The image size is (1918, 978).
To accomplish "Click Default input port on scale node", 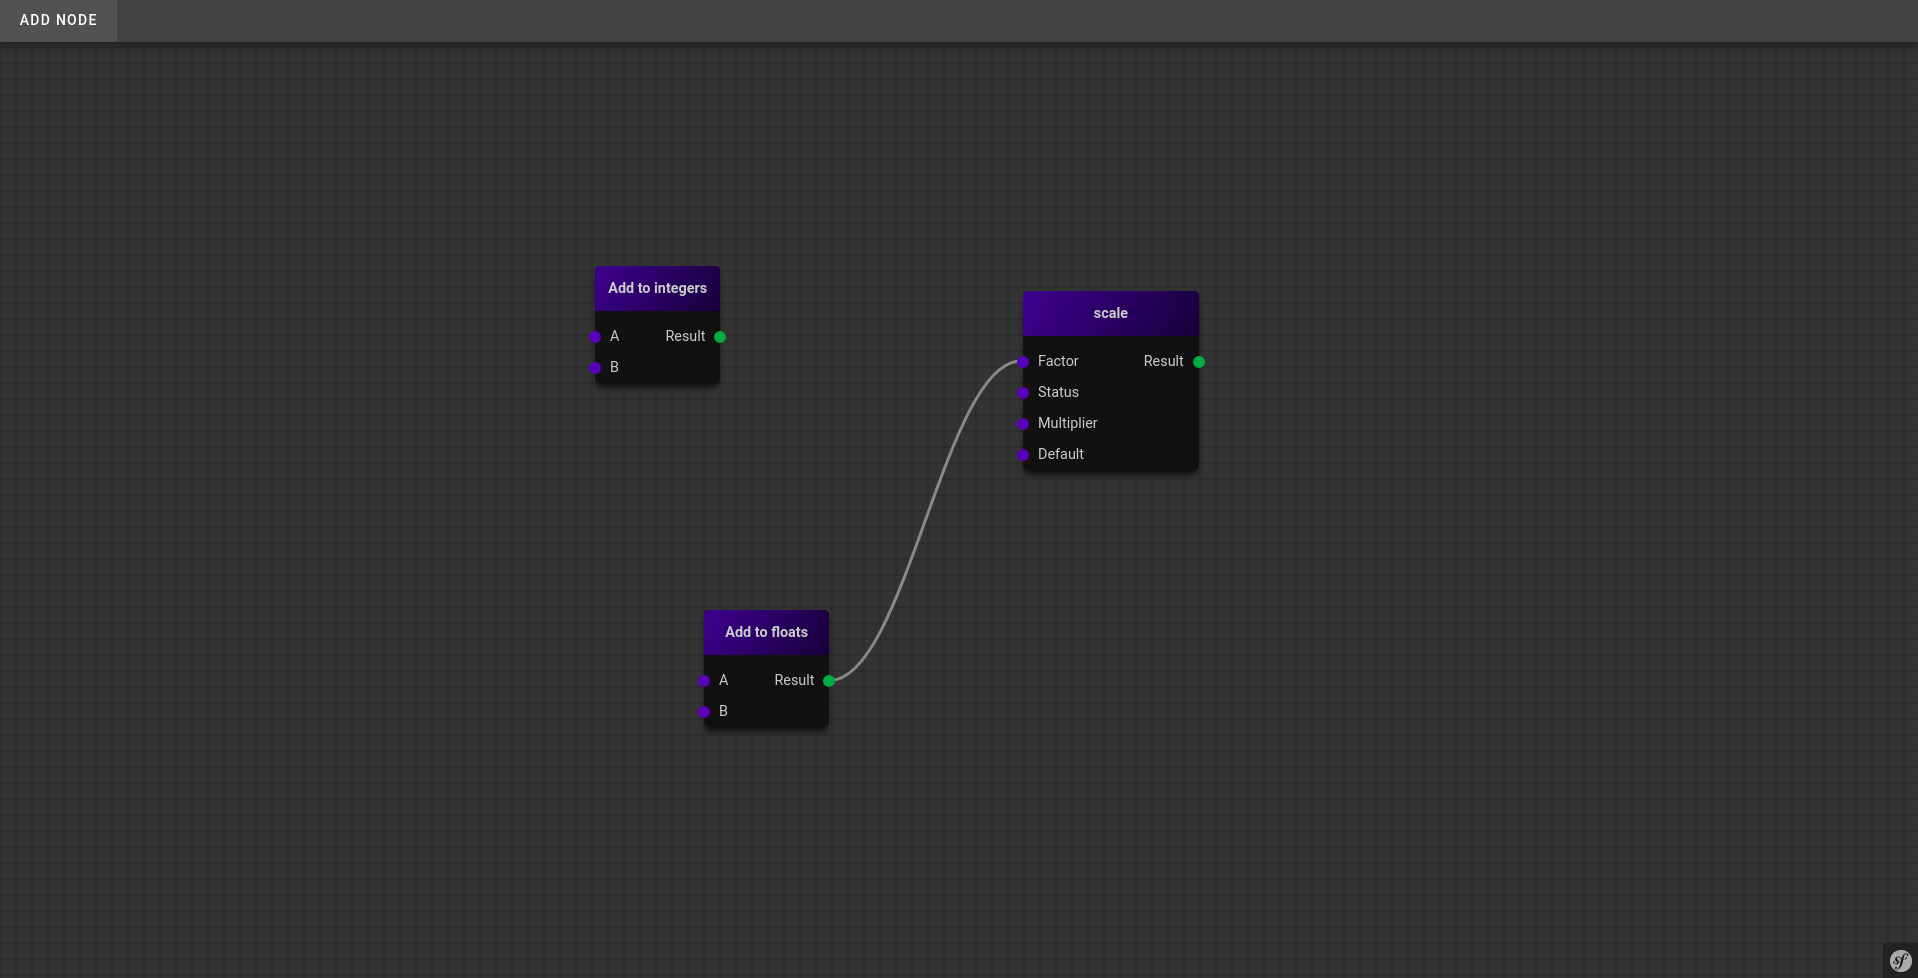I will [x=1023, y=455].
